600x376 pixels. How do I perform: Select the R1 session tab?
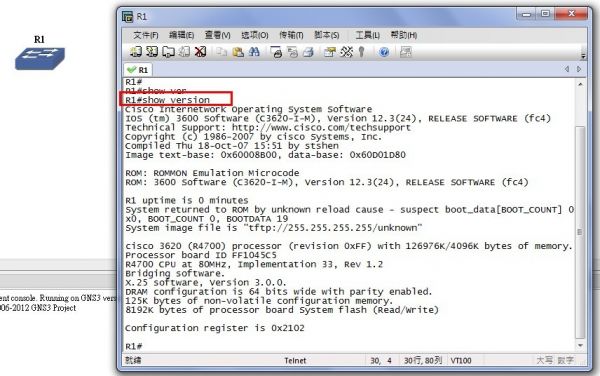click(138, 70)
